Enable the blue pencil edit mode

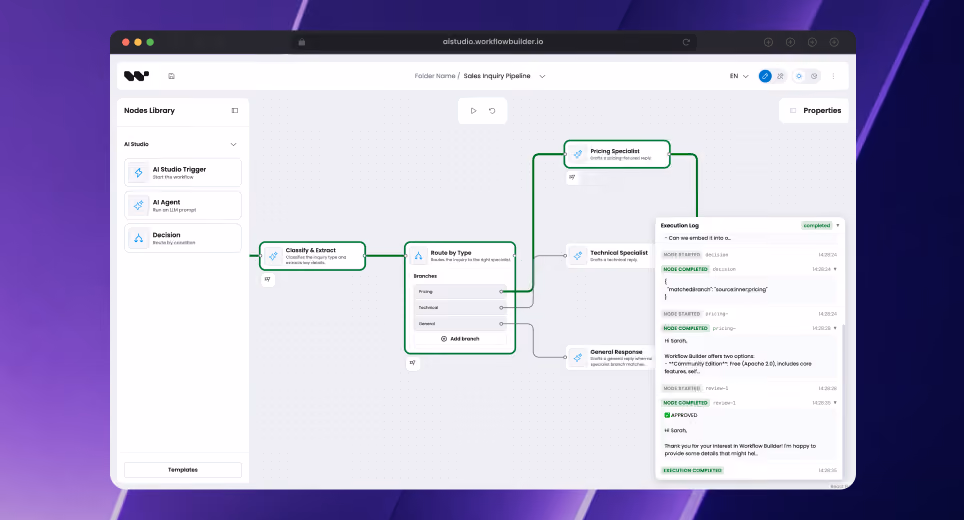765,76
